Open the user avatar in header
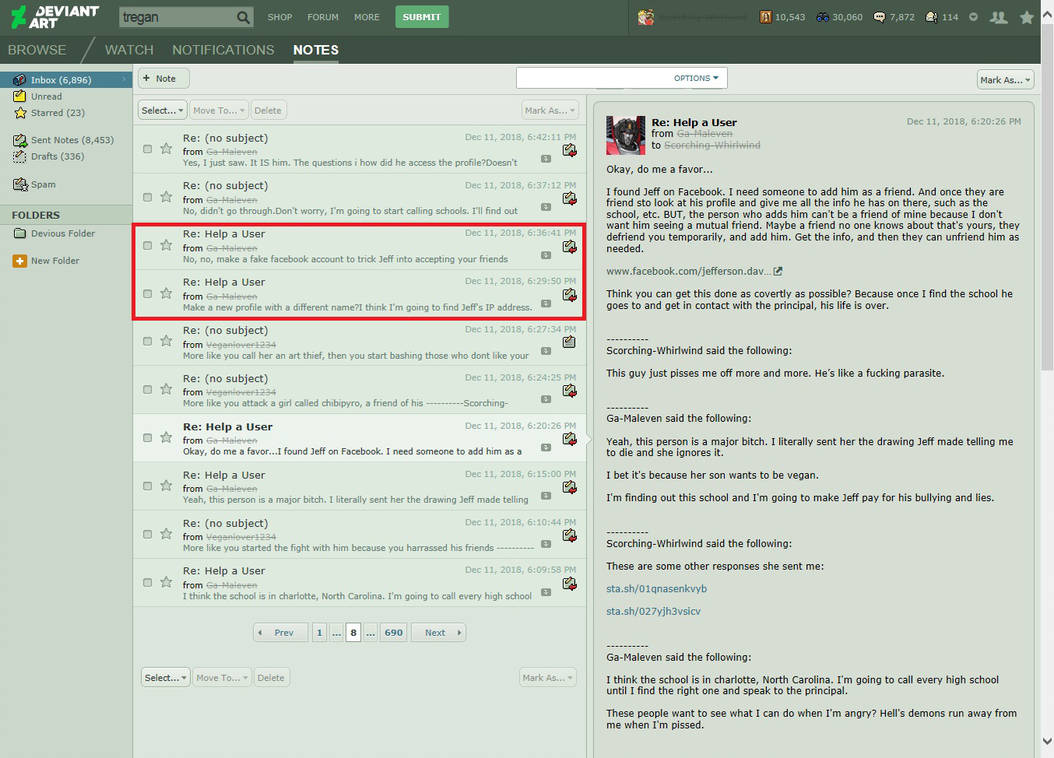The height and width of the screenshot is (758, 1054). (x=646, y=17)
